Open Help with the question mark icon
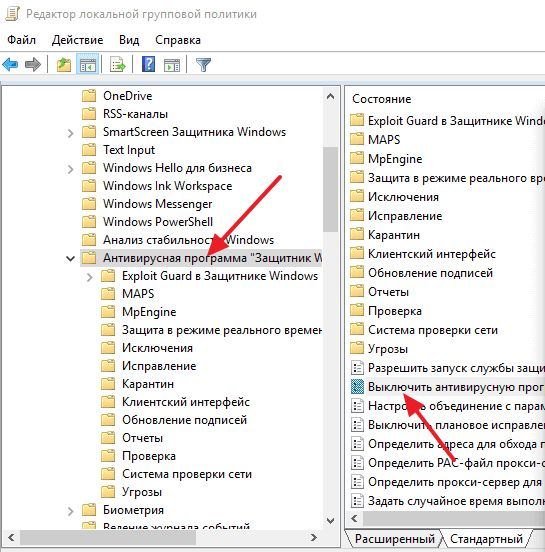Screen dimensions: 545x552 [148, 64]
